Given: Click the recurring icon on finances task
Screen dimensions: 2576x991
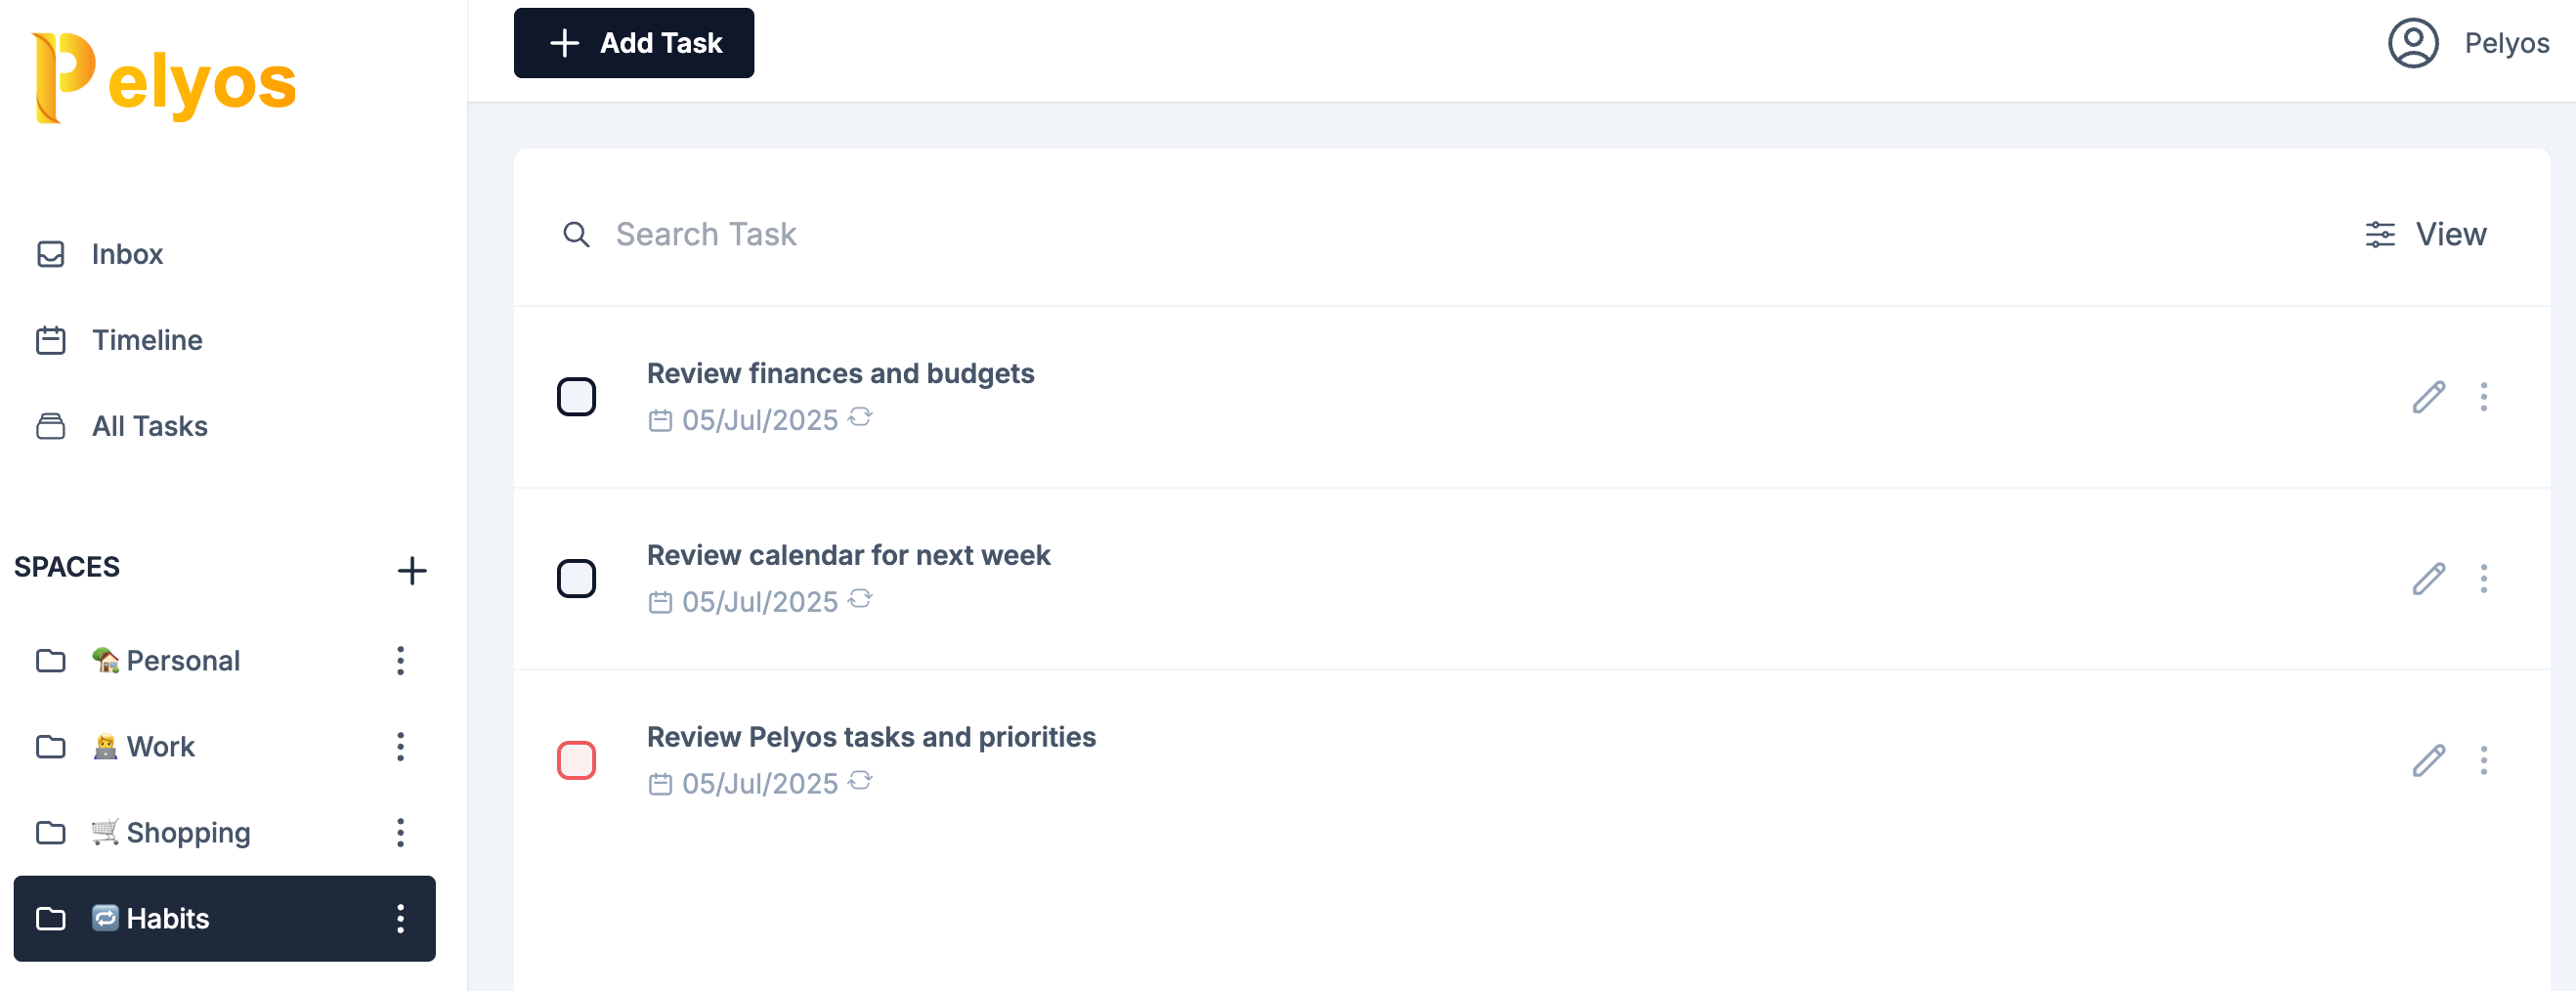Looking at the screenshot, I should click(x=860, y=417).
